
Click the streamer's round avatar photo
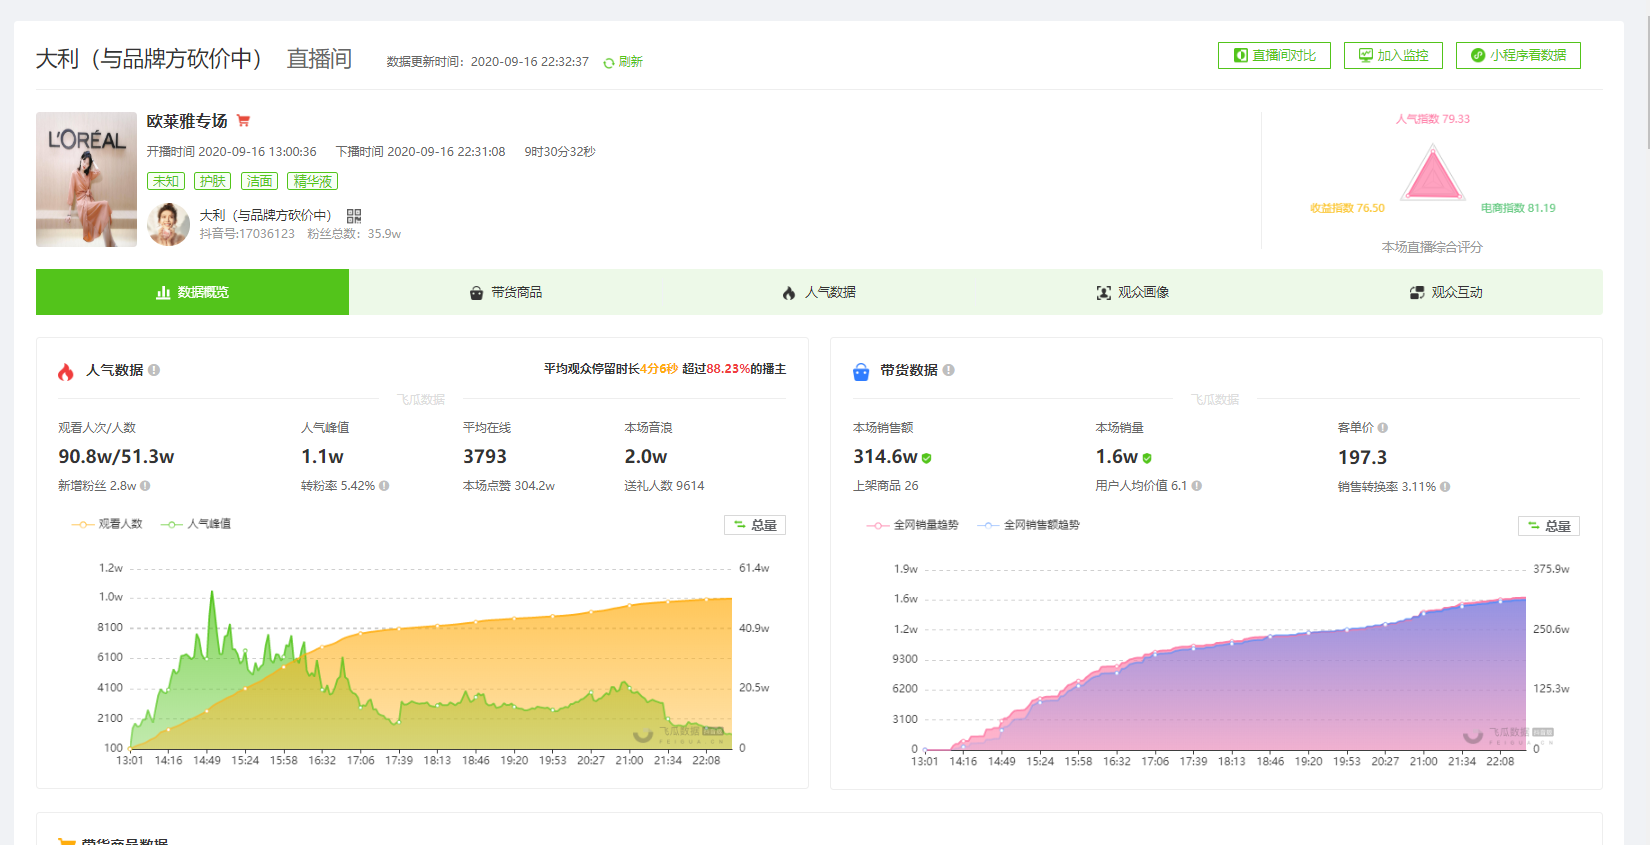[168, 224]
